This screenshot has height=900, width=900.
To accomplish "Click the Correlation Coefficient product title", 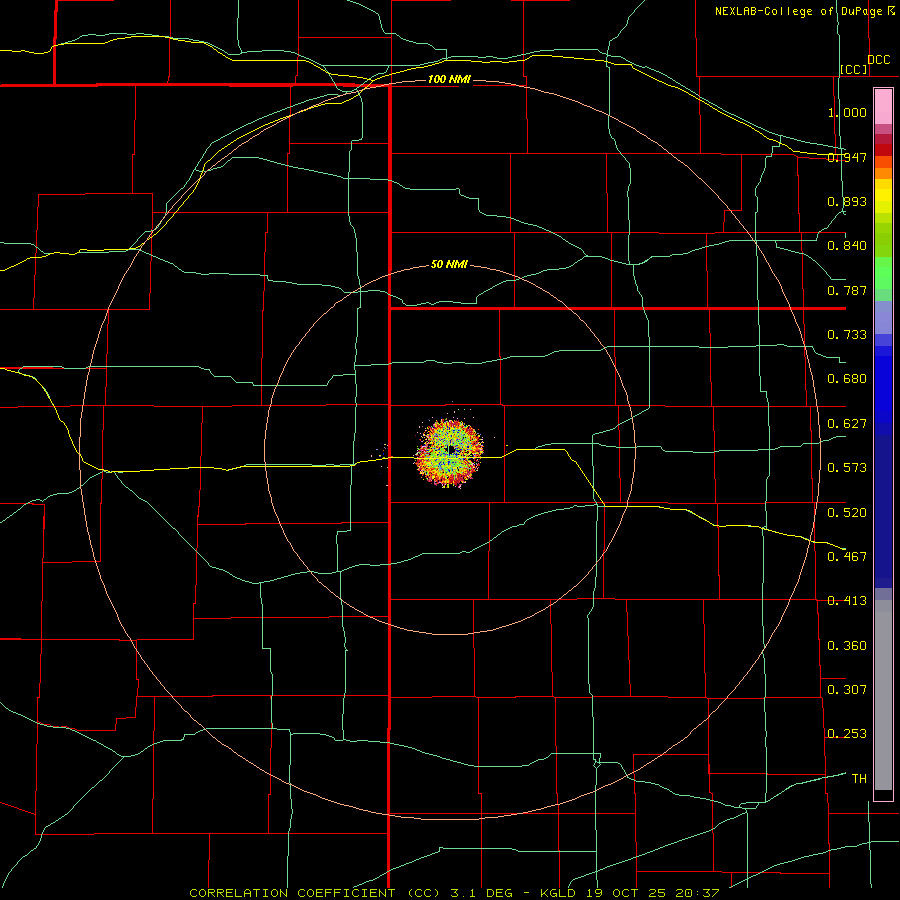I will tap(454, 893).
